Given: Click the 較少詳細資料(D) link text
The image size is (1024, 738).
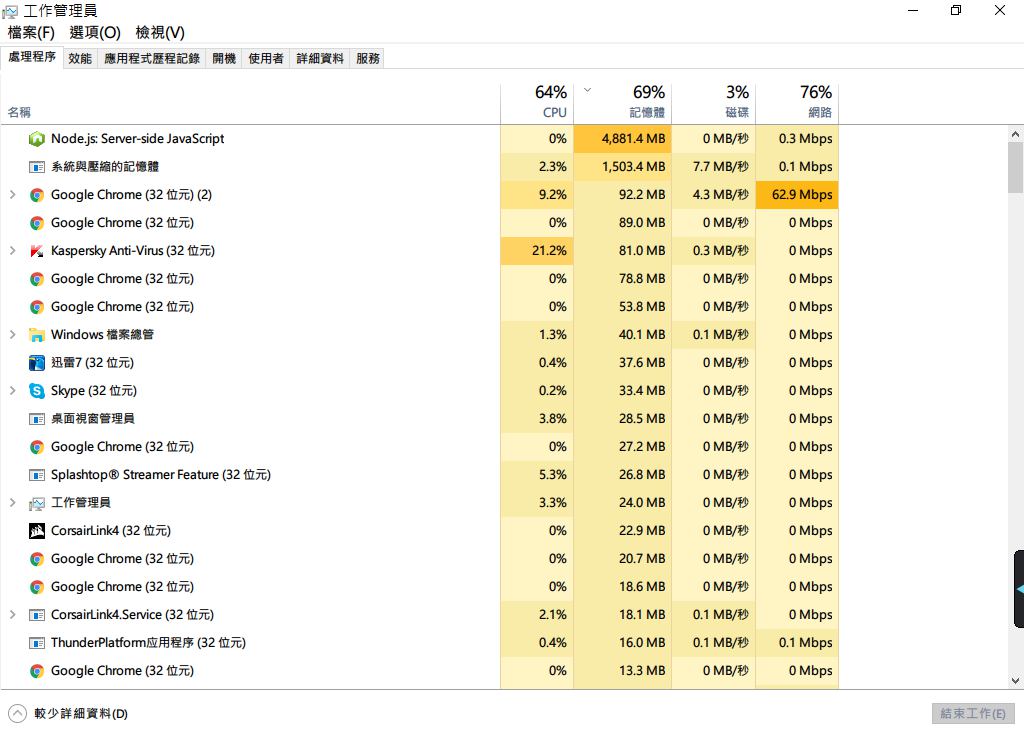Looking at the screenshot, I should 81,713.
